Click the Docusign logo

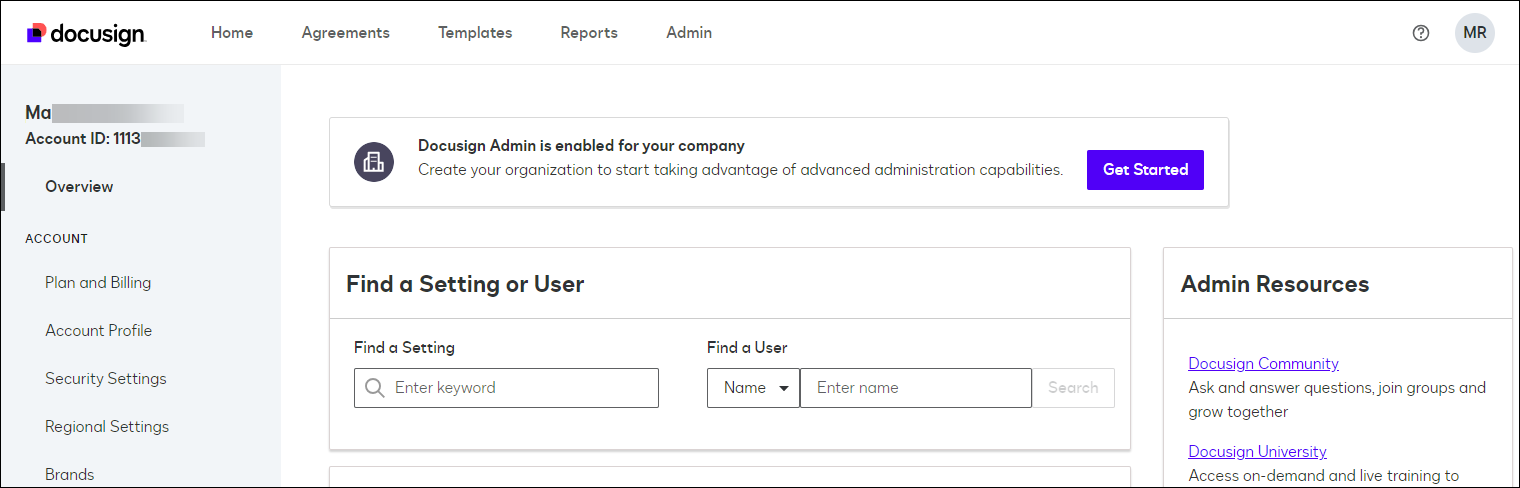coord(87,33)
